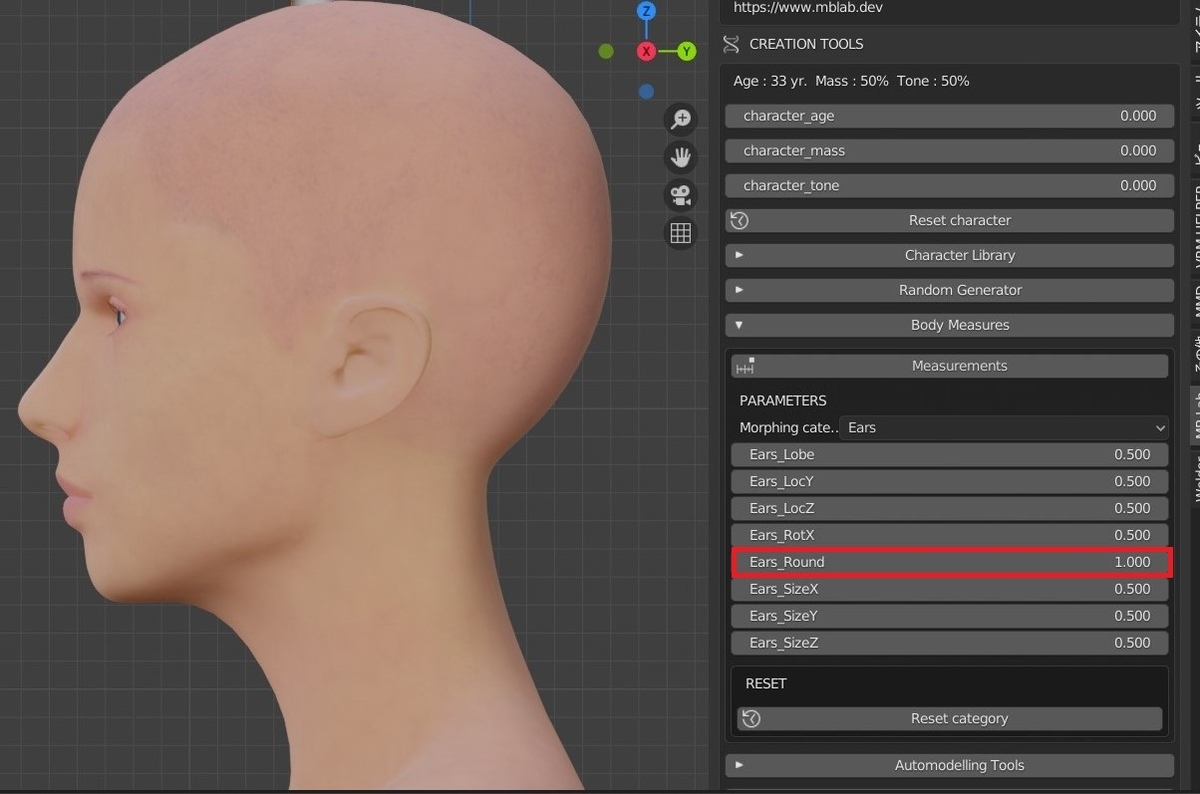This screenshot has height=794, width=1200.
Task: Click the PARAMETERS label
Action: coord(783,400)
